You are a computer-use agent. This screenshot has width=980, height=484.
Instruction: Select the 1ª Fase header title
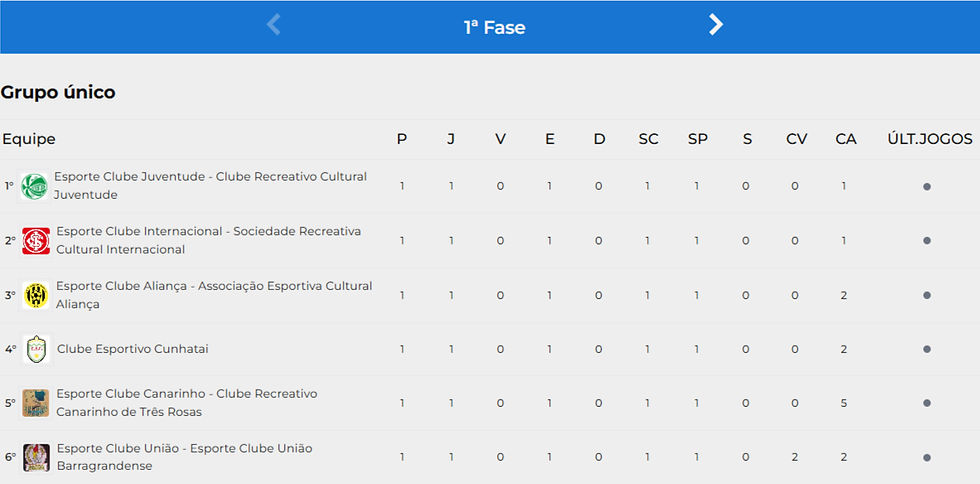click(x=494, y=28)
